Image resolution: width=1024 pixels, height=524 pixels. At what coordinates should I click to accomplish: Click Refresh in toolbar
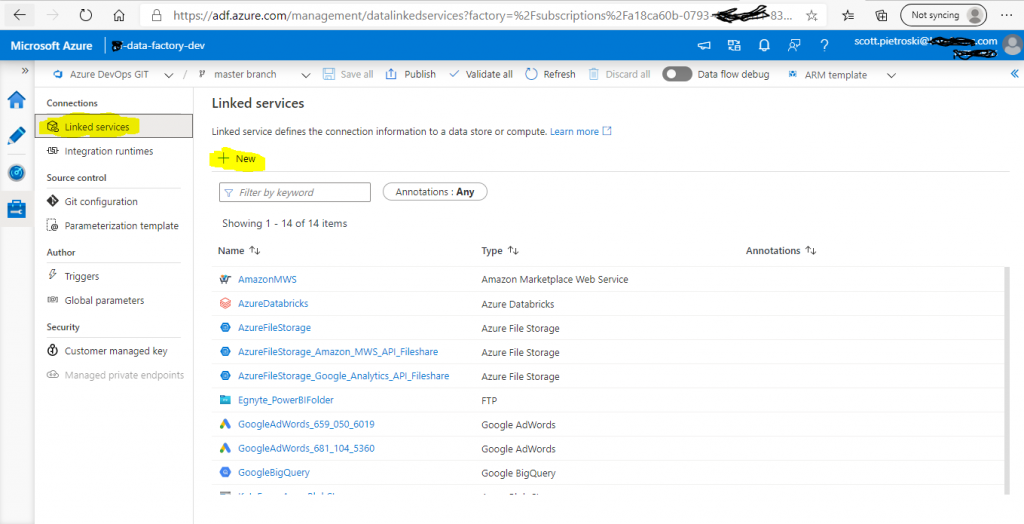[x=551, y=74]
